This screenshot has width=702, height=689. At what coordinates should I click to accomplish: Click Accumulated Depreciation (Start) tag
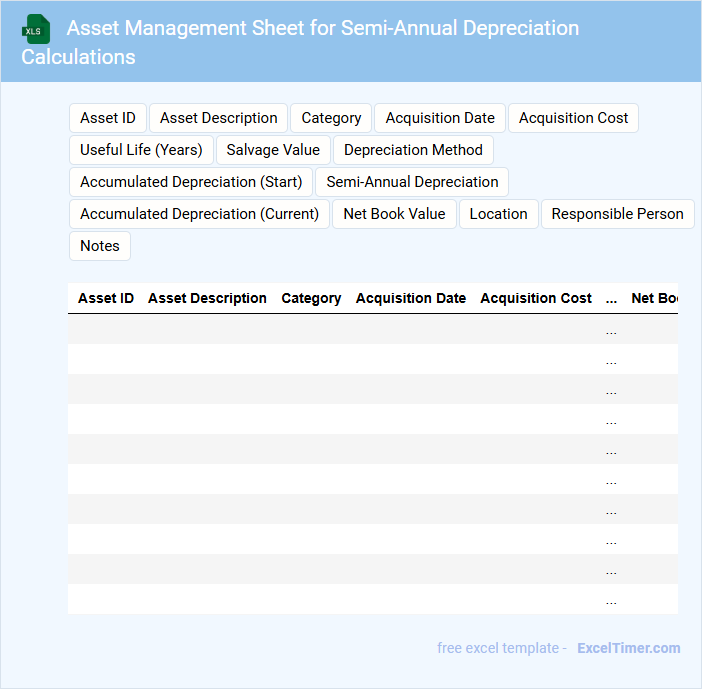[x=191, y=182]
